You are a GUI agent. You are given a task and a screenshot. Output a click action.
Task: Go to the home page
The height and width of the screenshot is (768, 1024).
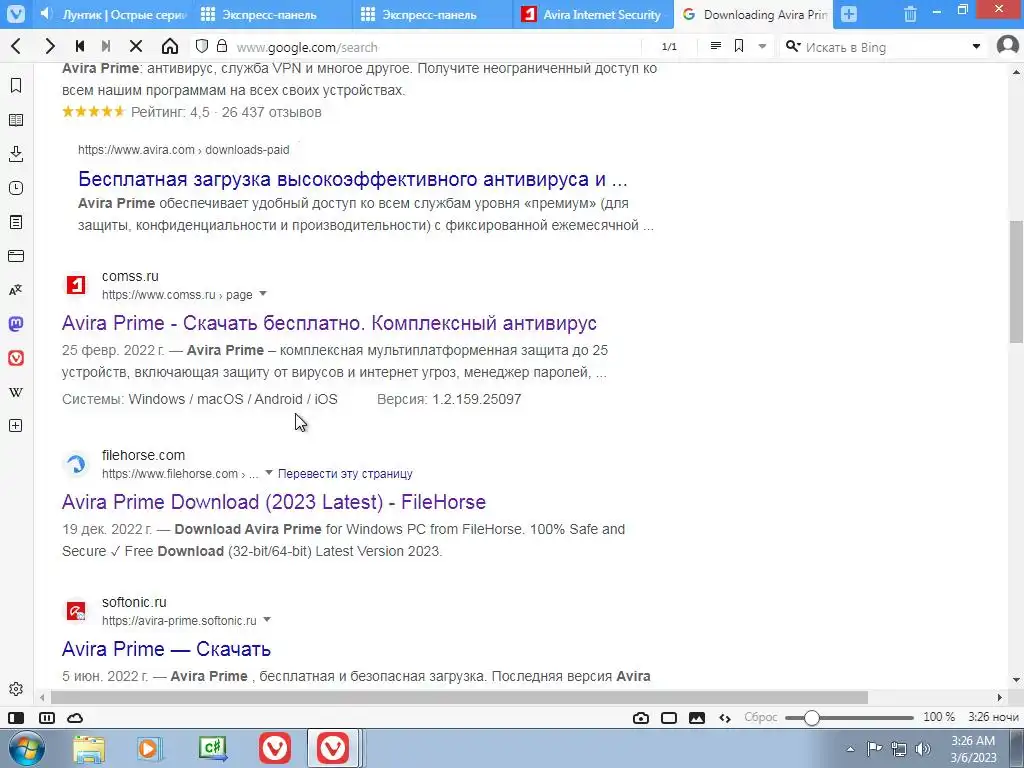point(170,46)
